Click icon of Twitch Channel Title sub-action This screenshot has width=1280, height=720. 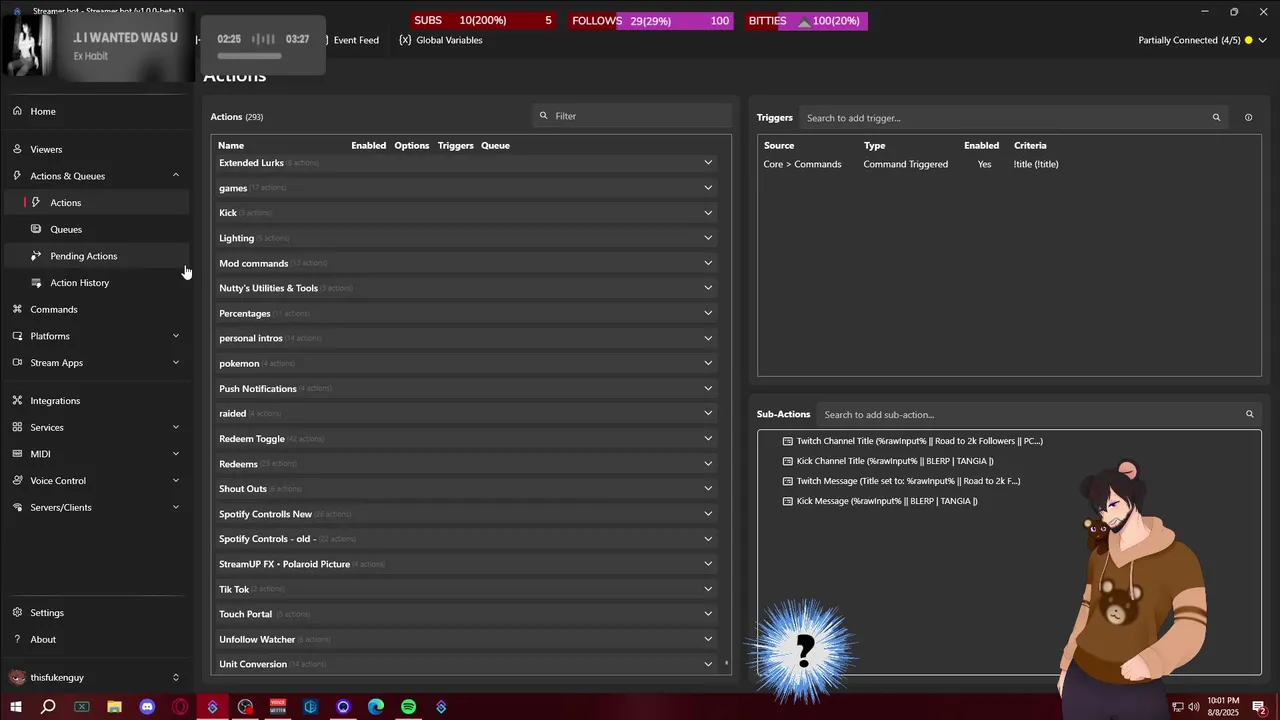click(x=788, y=441)
